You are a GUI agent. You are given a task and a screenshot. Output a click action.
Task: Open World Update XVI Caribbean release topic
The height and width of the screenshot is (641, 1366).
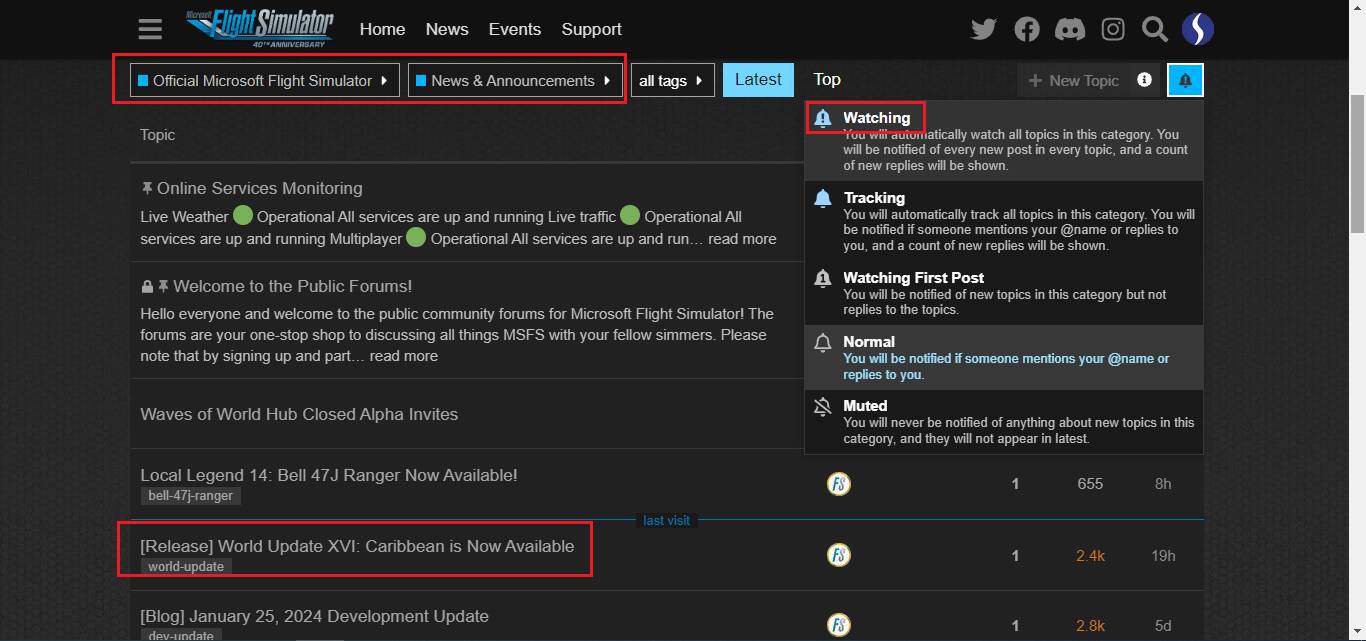click(x=357, y=546)
